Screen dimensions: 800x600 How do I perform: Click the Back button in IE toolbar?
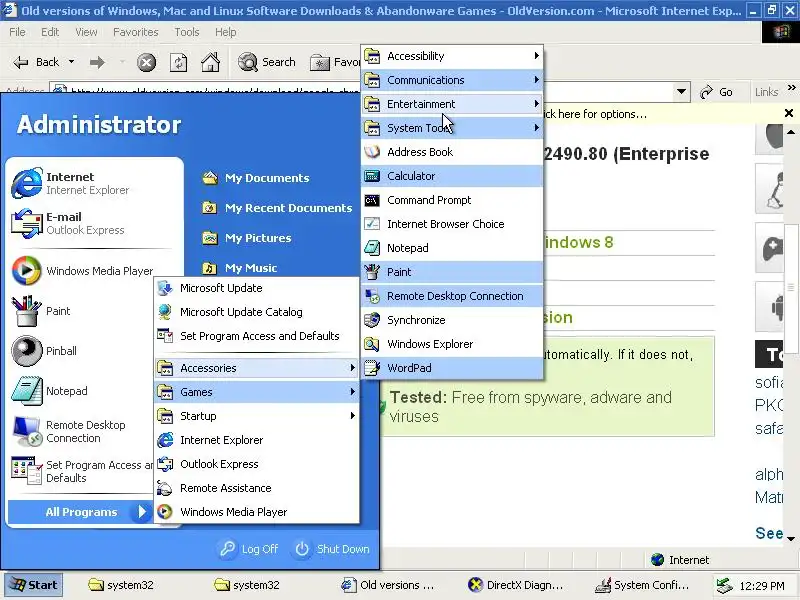click(x=36, y=62)
